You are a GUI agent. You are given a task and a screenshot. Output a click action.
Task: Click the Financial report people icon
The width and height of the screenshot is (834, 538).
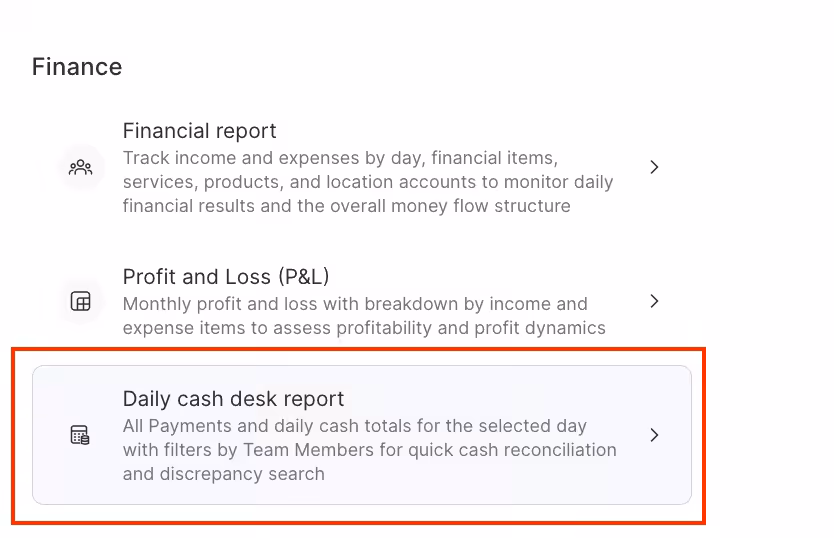pyautogui.click(x=80, y=167)
